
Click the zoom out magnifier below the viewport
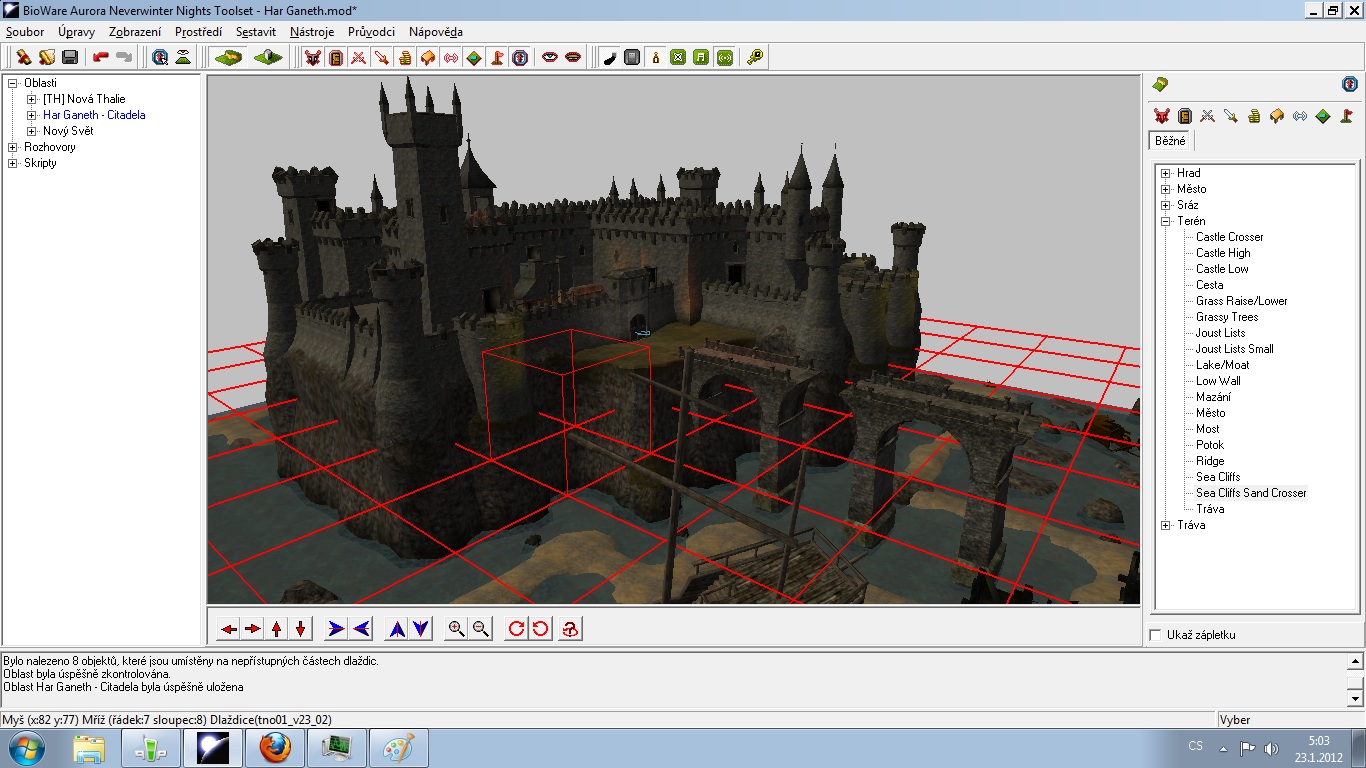(481, 629)
